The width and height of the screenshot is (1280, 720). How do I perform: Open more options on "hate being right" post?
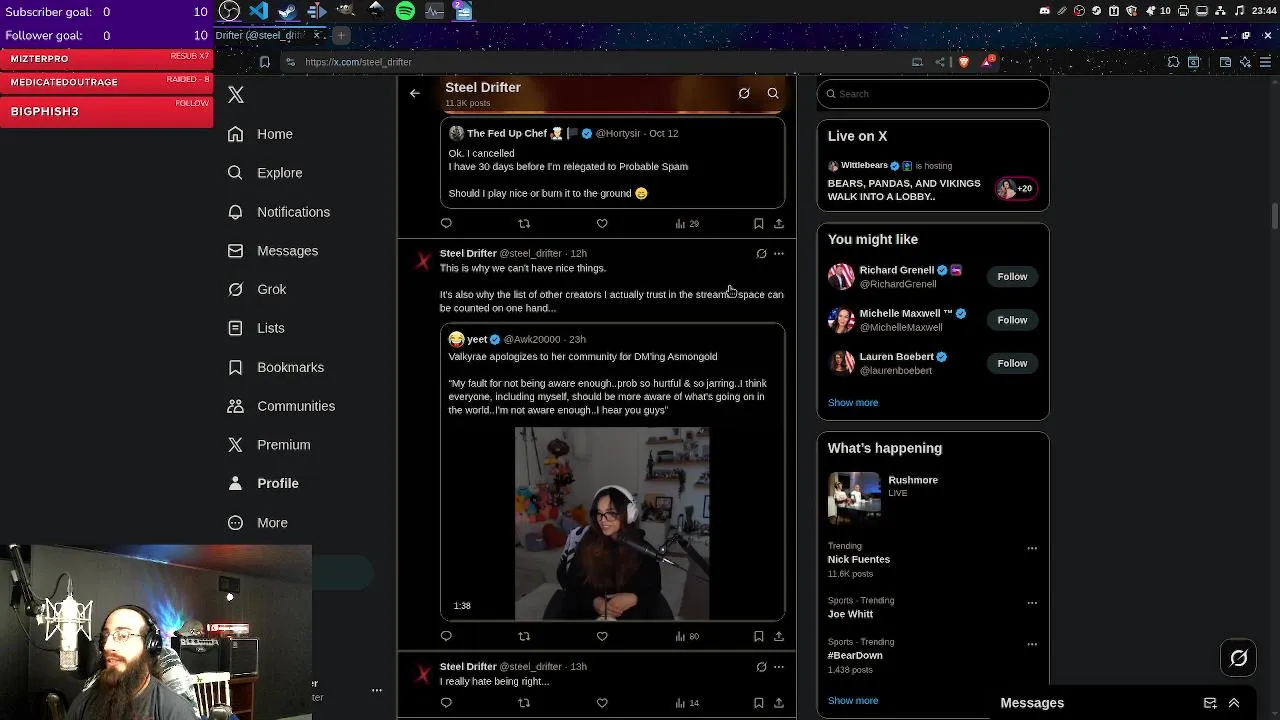coord(779,667)
